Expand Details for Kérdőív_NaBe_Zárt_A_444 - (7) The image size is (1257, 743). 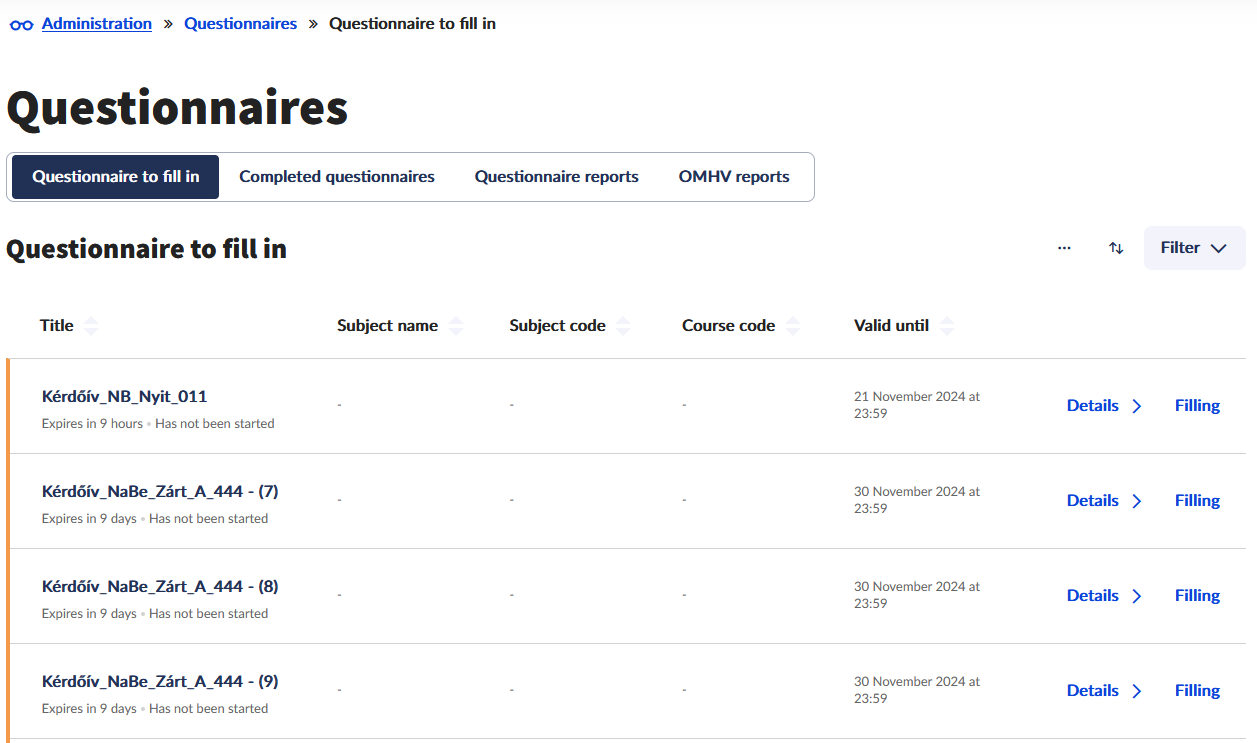point(1104,501)
